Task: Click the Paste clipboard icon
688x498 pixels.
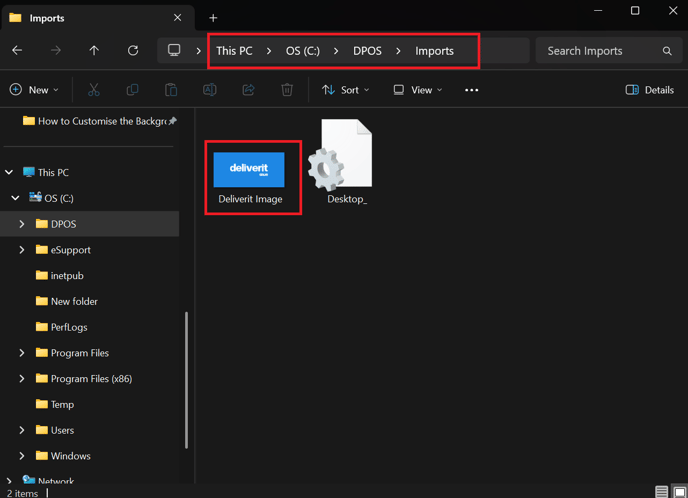Action: tap(171, 90)
